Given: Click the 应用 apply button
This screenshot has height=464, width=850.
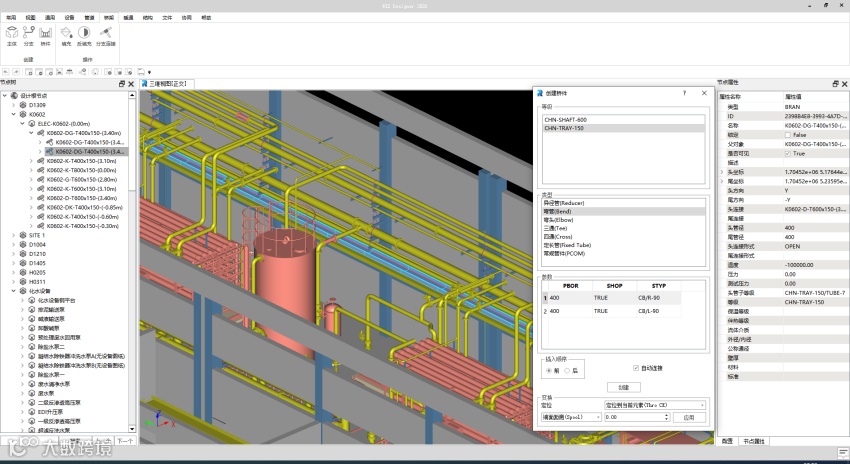Looking at the screenshot, I should [688, 417].
